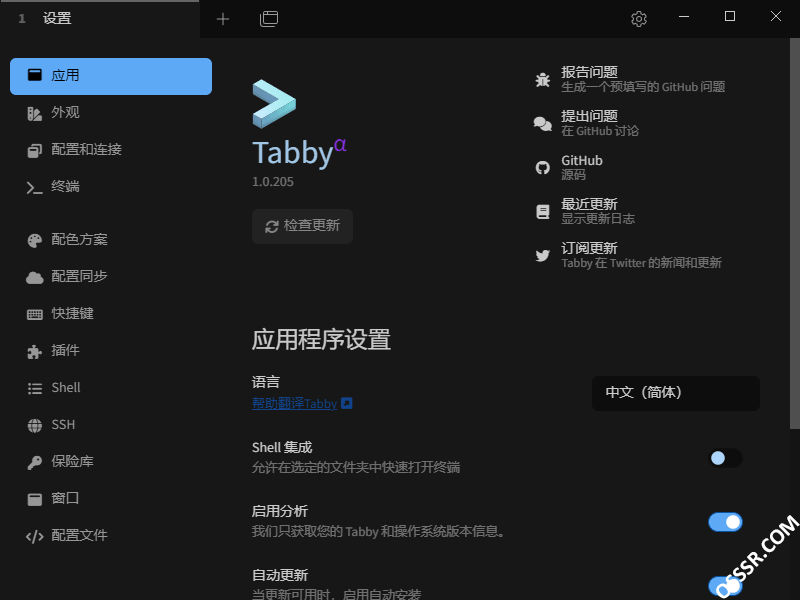Open the 配置和连接 settings section
This screenshot has width=800, height=600.
click(x=111, y=150)
